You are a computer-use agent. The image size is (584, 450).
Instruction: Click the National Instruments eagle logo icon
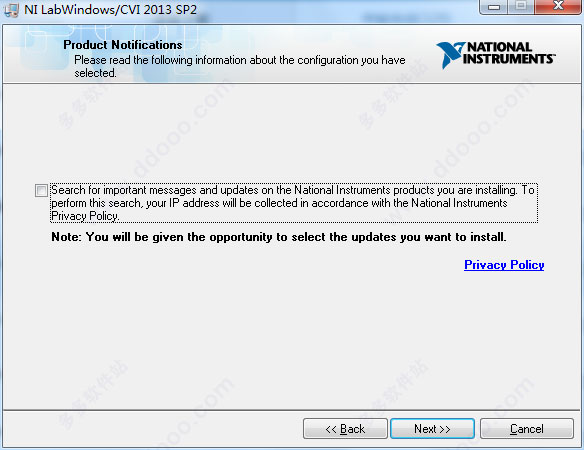coord(450,55)
